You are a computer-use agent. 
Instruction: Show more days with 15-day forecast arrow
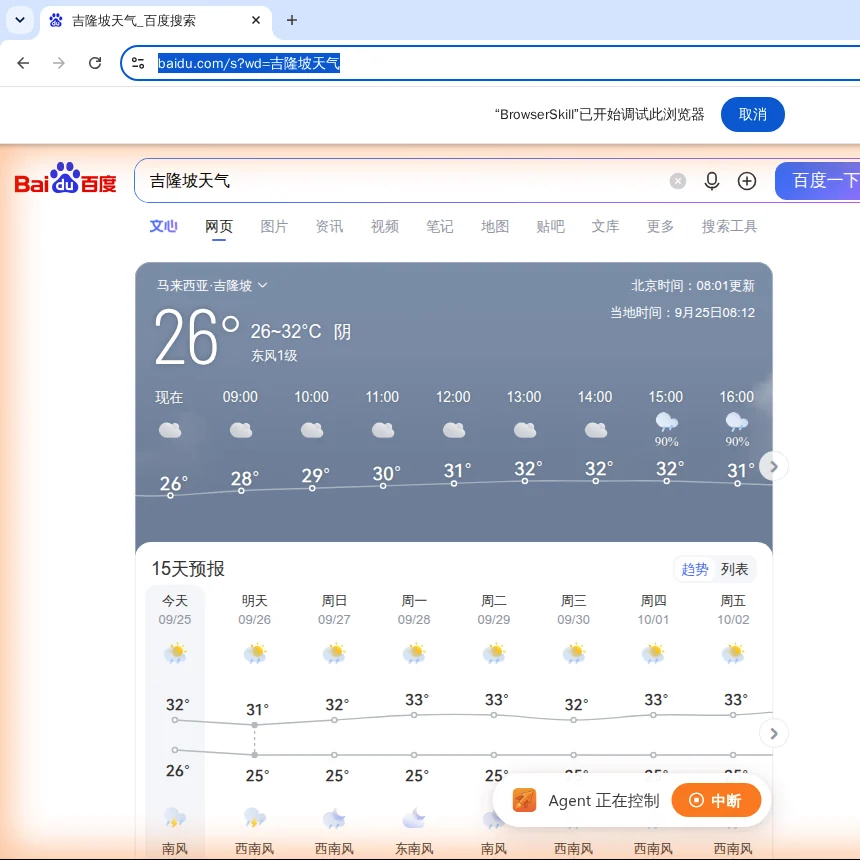coord(773,733)
